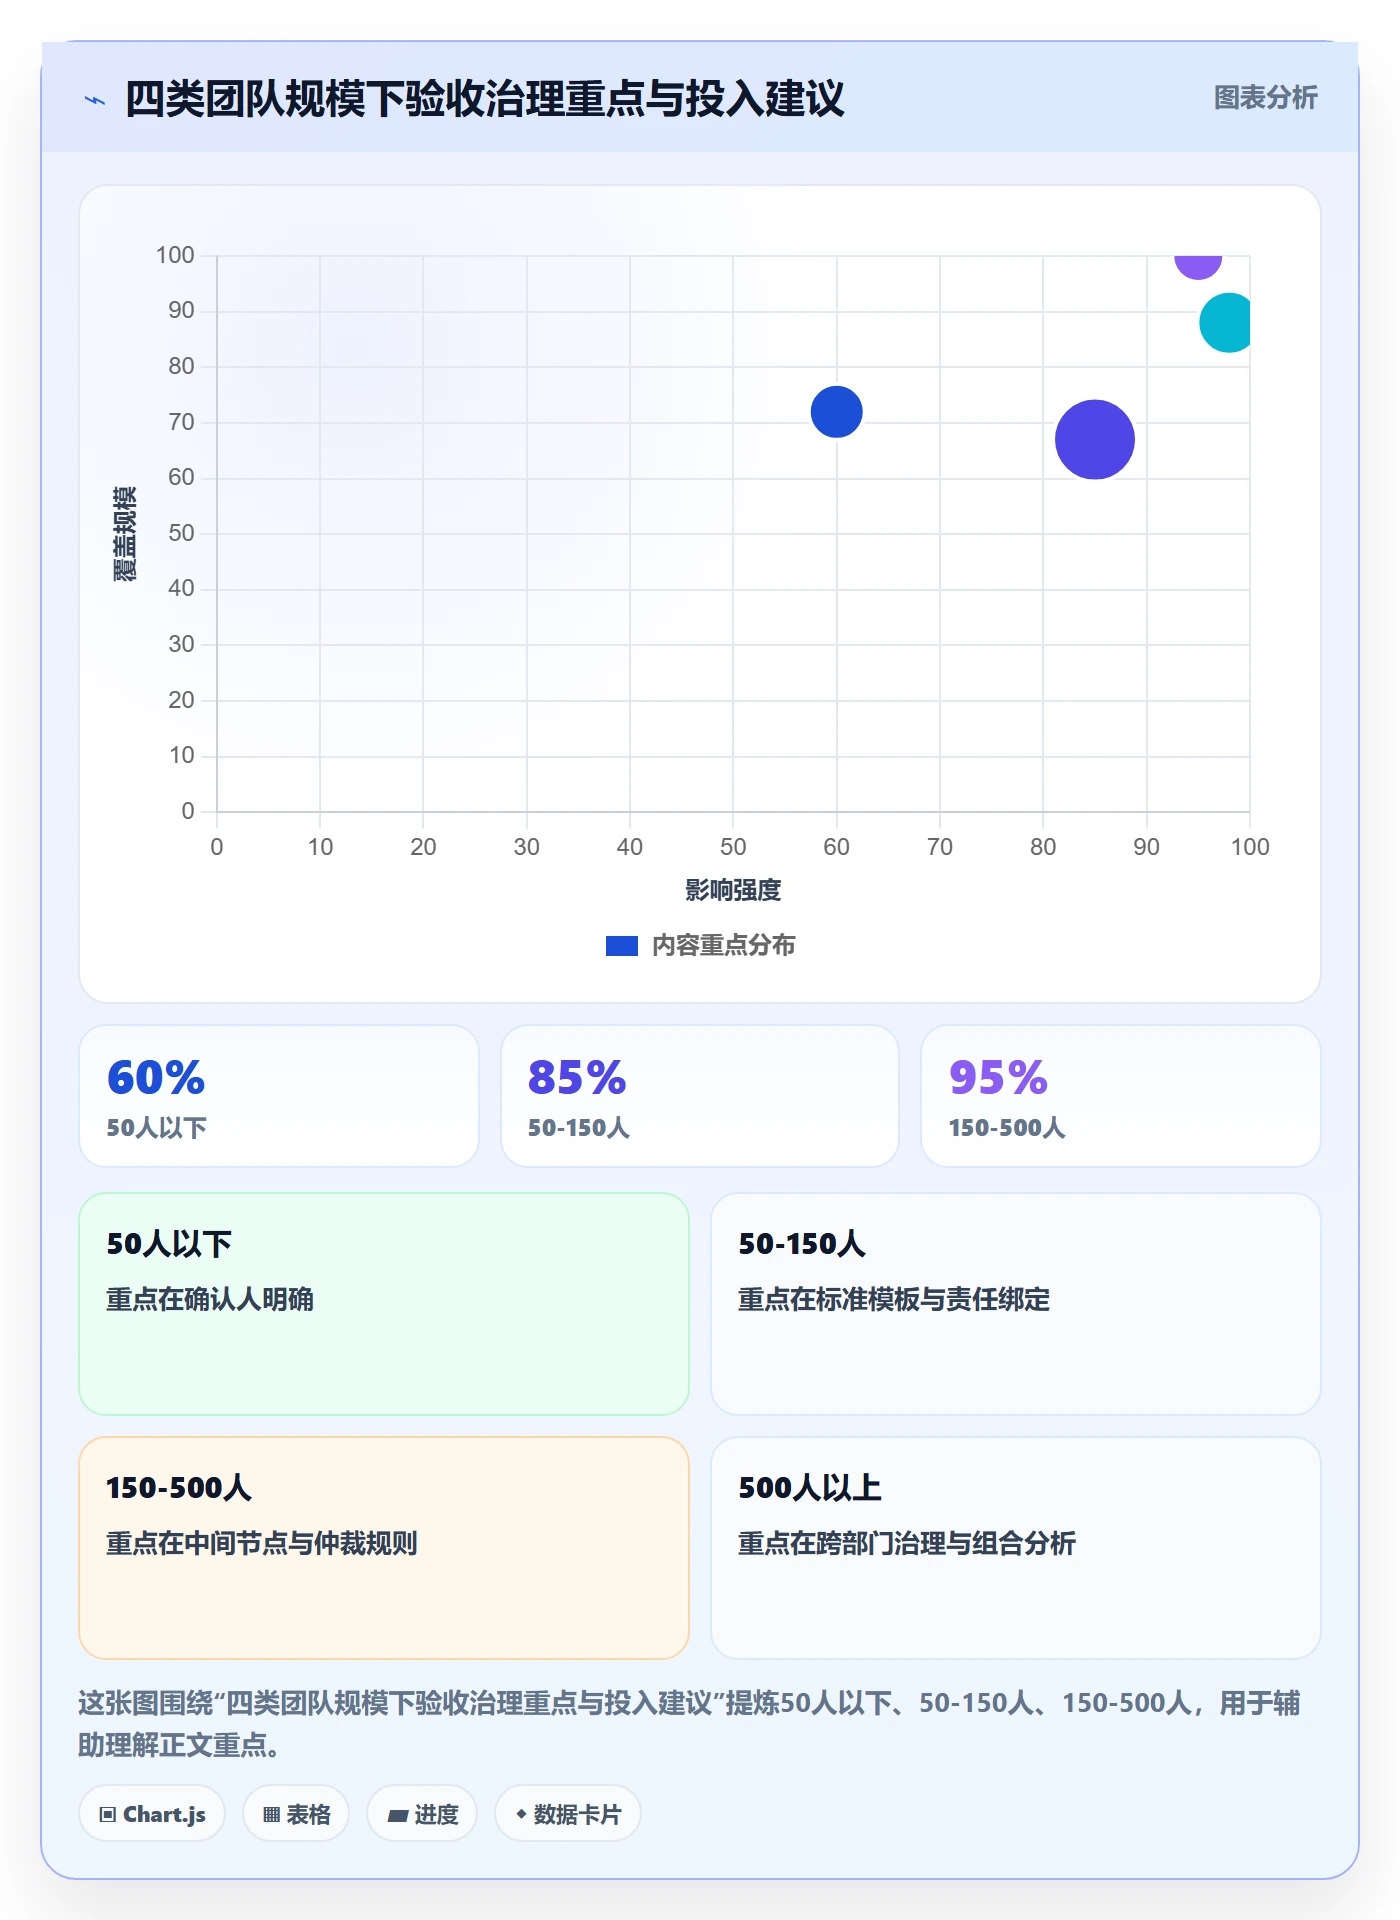Select the cyan bubble near impact 98
Image resolution: width=1400 pixels, height=1920 pixels.
(1226, 323)
